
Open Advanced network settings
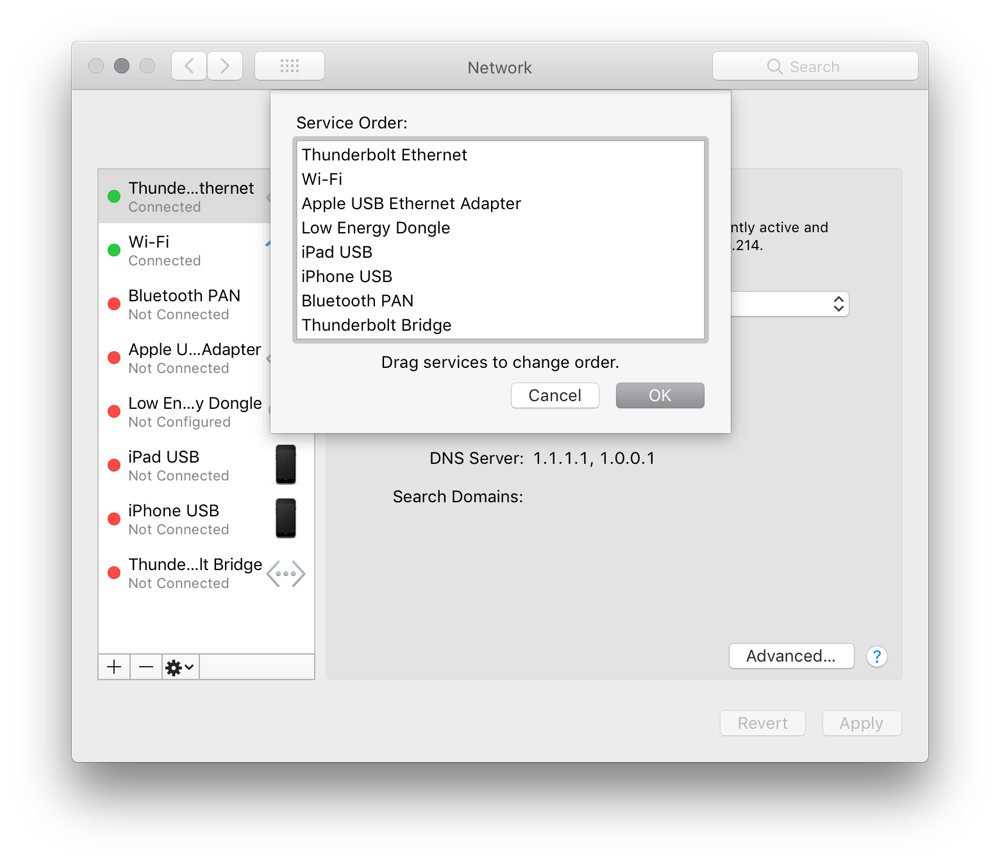(x=791, y=656)
